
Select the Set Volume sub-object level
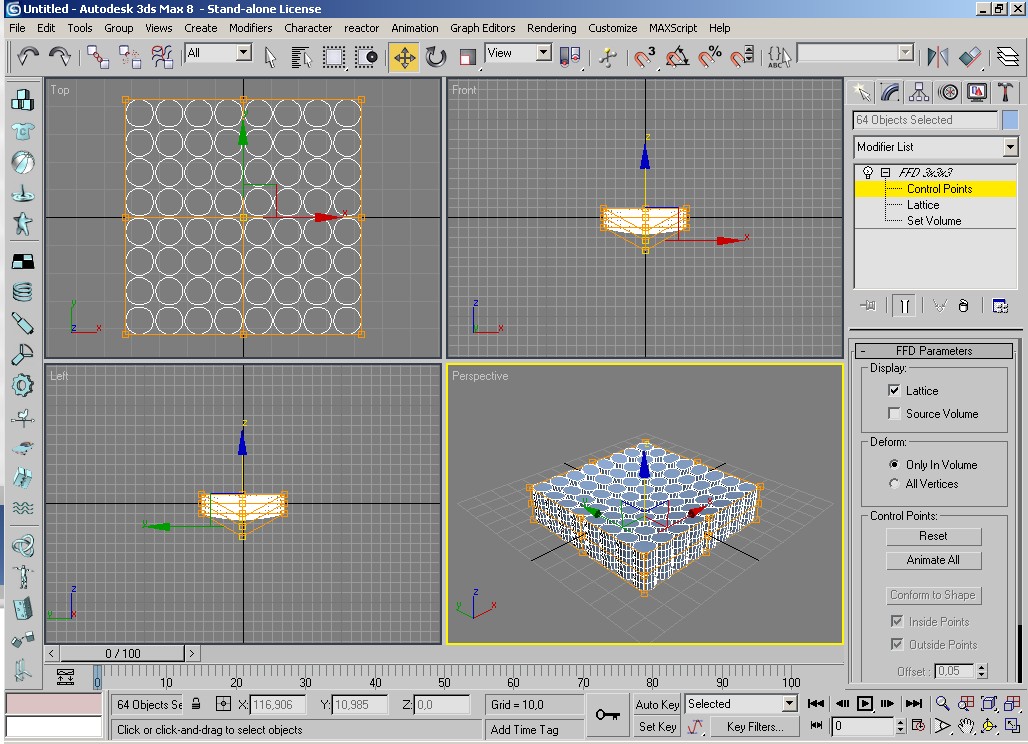(934, 221)
